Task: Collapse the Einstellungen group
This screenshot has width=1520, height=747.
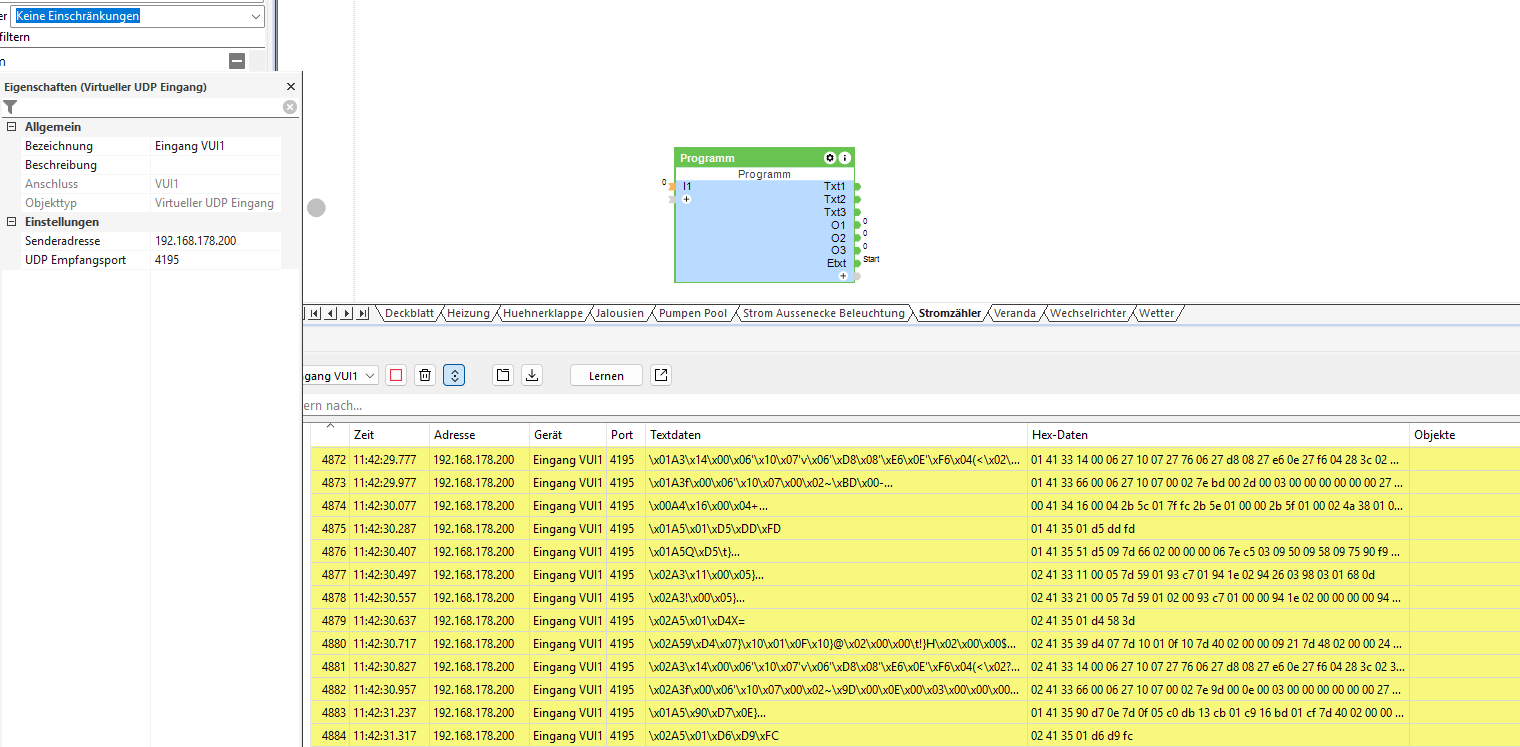Action: (x=11, y=222)
